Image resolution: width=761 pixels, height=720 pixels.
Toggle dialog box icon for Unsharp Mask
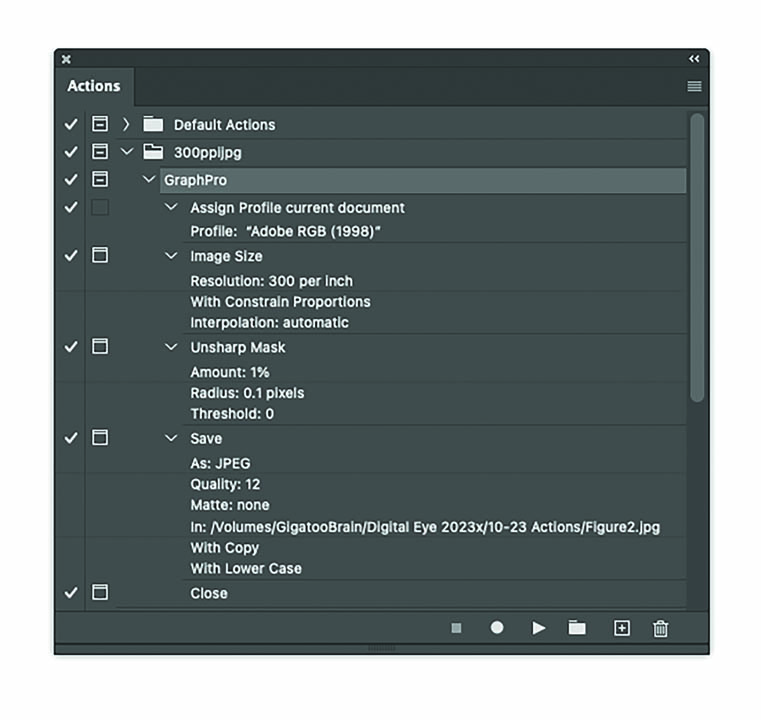[x=100, y=347]
